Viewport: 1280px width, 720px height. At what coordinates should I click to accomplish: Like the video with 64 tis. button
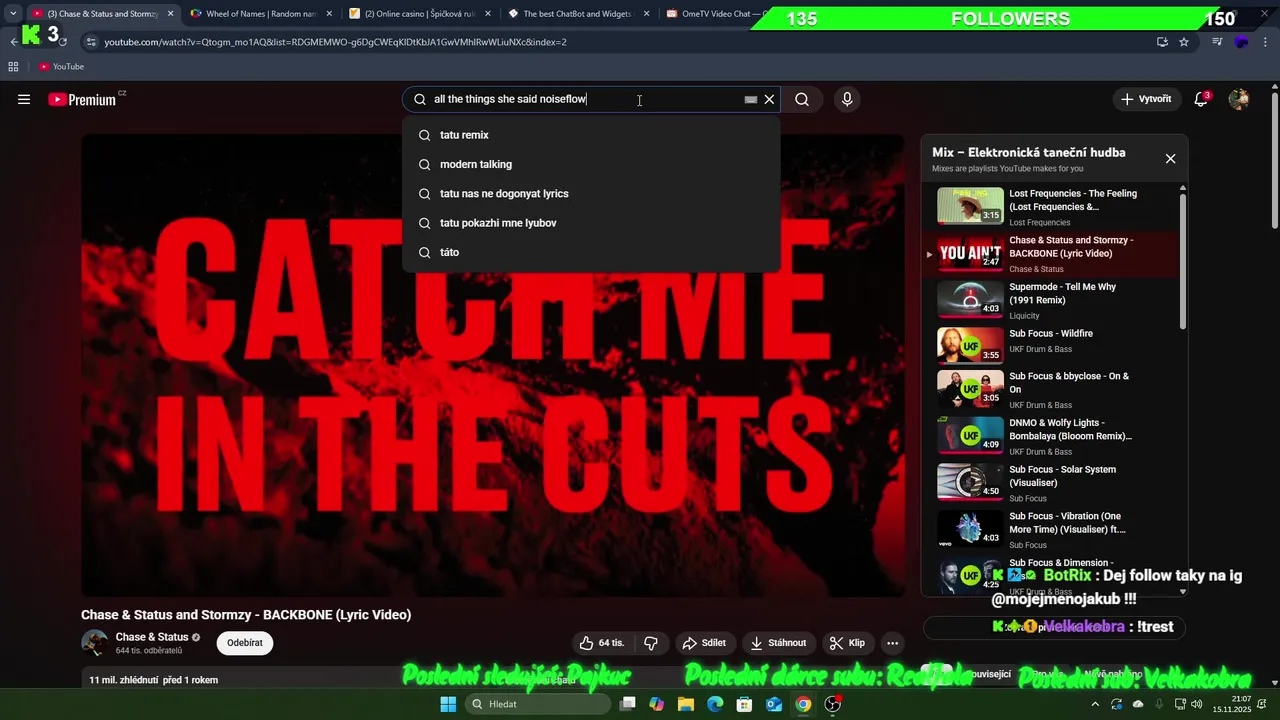click(x=601, y=643)
